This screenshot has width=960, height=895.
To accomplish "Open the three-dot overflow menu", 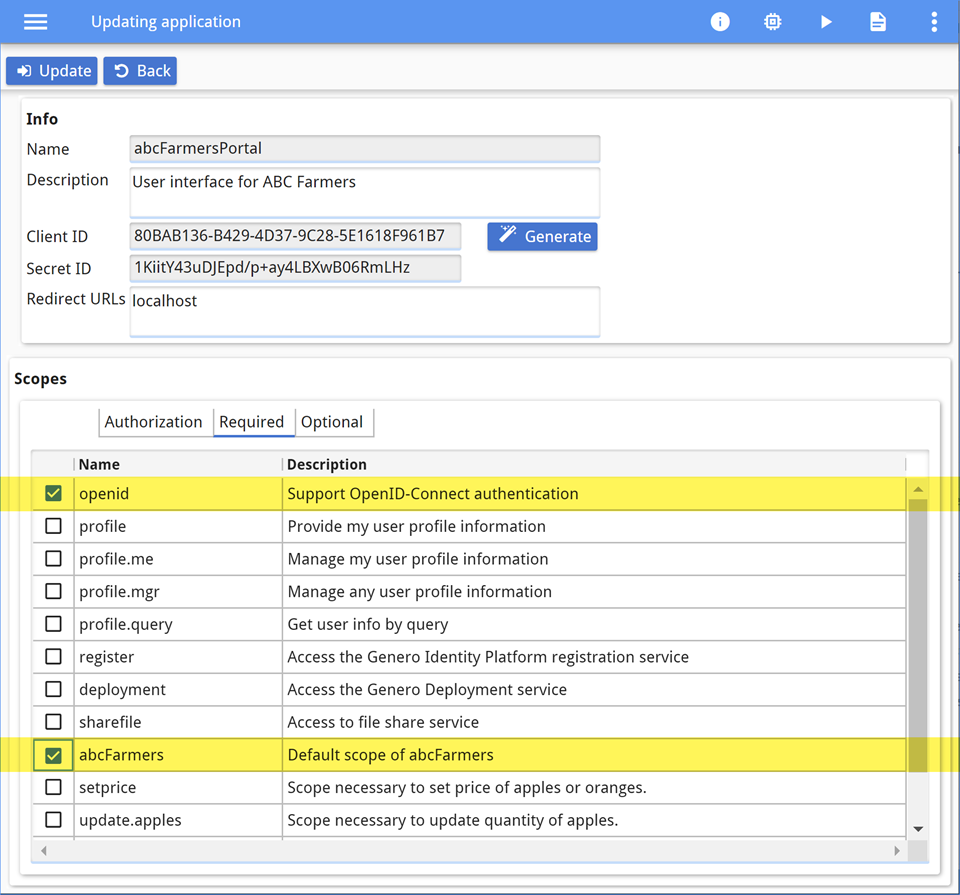I will (933, 21).
